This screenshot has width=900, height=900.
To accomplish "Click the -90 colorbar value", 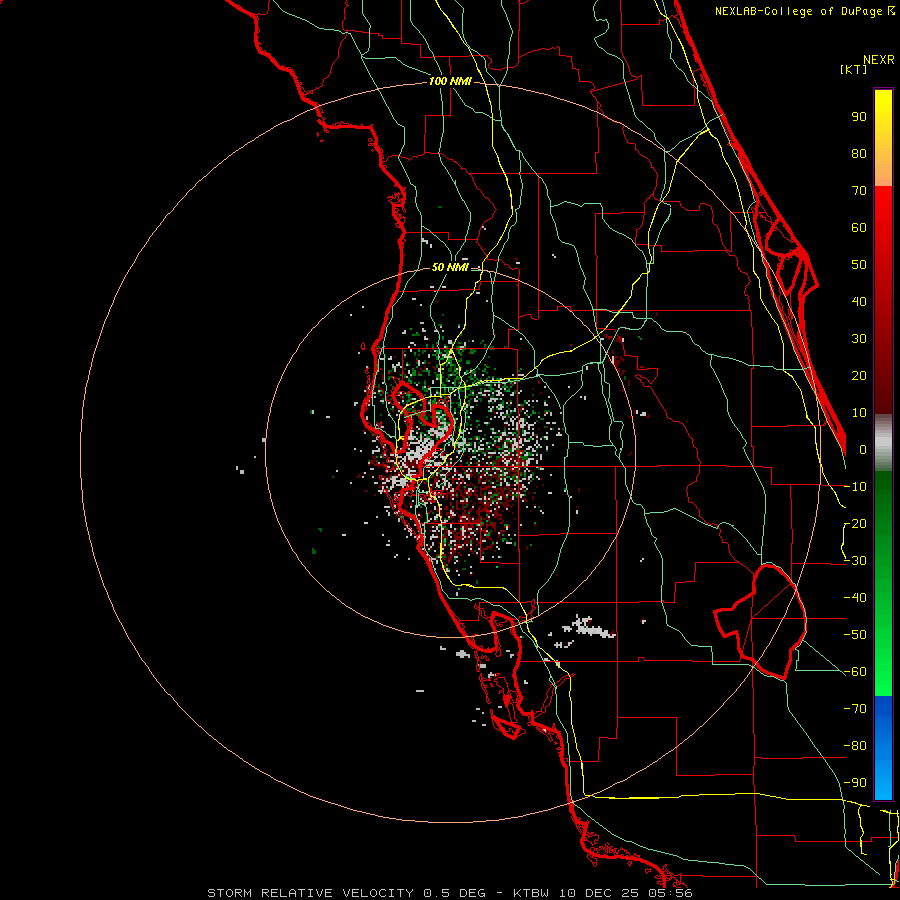I will (x=855, y=783).
